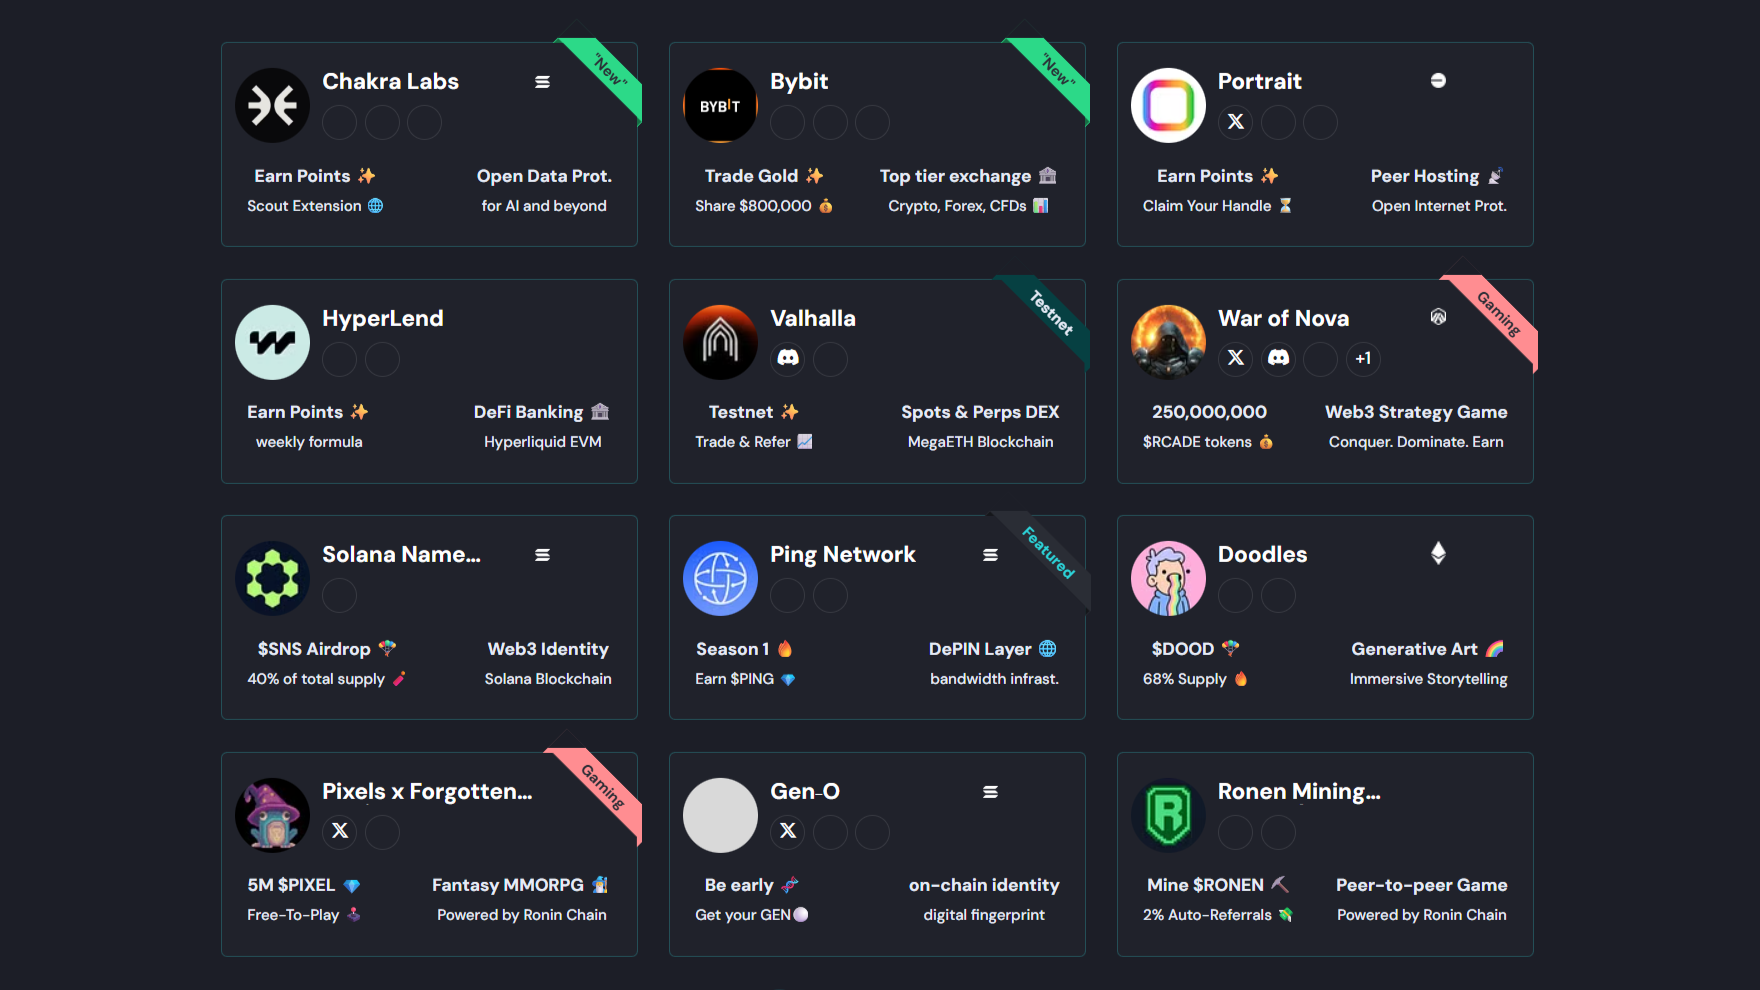Click the War of Nova avatar

pos(1168,342)
